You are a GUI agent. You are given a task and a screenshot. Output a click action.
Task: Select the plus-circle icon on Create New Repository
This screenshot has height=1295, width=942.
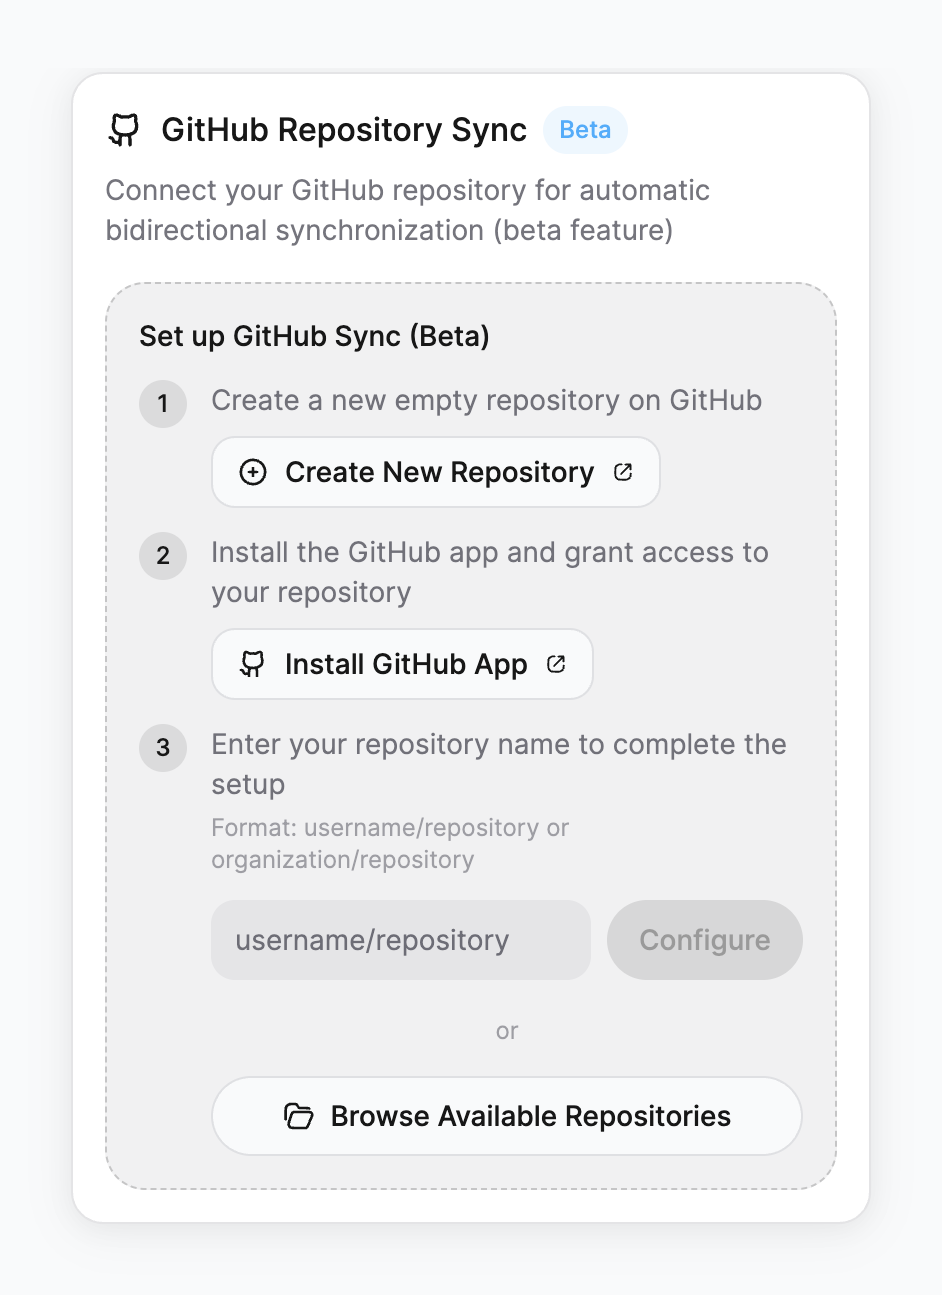253,472
